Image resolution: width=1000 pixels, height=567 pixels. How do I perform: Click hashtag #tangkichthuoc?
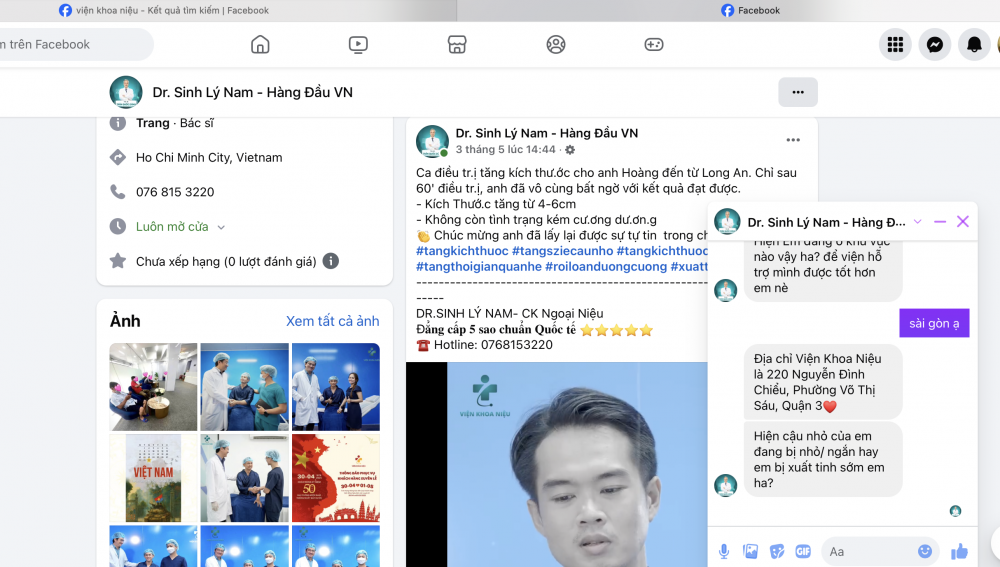[x=462, y=251]
